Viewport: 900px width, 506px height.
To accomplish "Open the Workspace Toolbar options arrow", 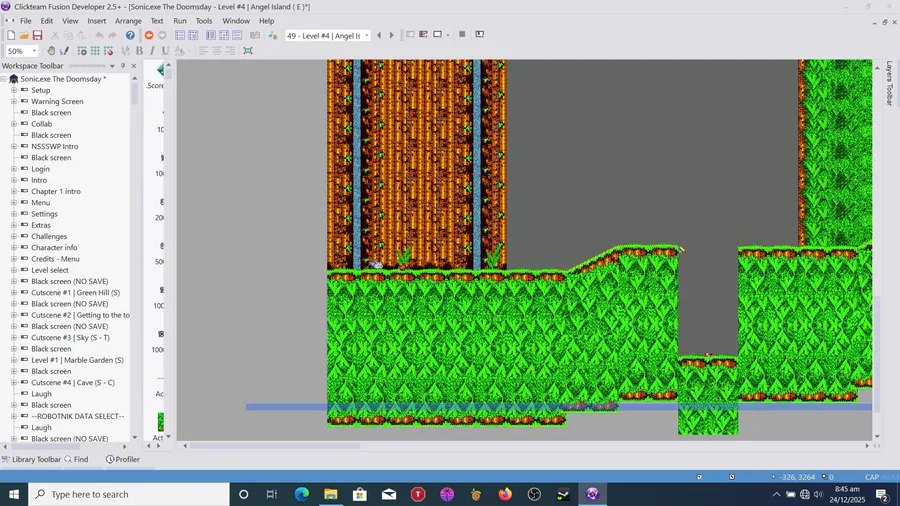I will pos(112,66).
